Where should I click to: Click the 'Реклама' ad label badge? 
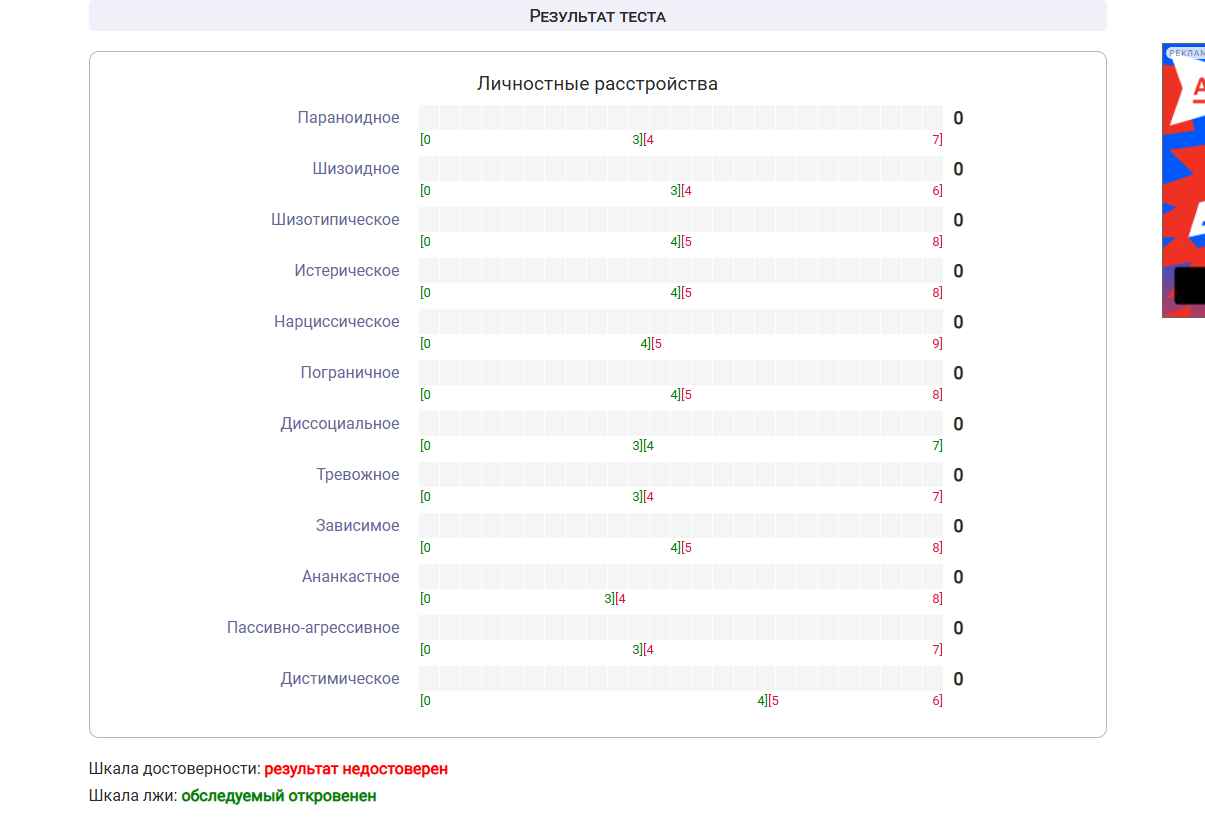(x=1186, y=52)
